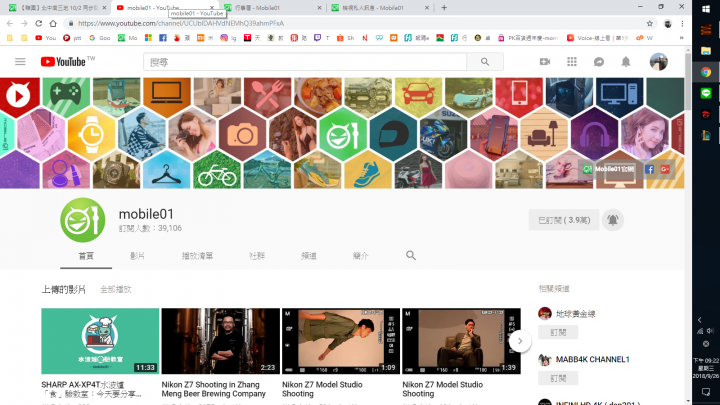Open the Facebook bookmark icon
The height and width of the screenshot is (405, 720).
point(163,38)
